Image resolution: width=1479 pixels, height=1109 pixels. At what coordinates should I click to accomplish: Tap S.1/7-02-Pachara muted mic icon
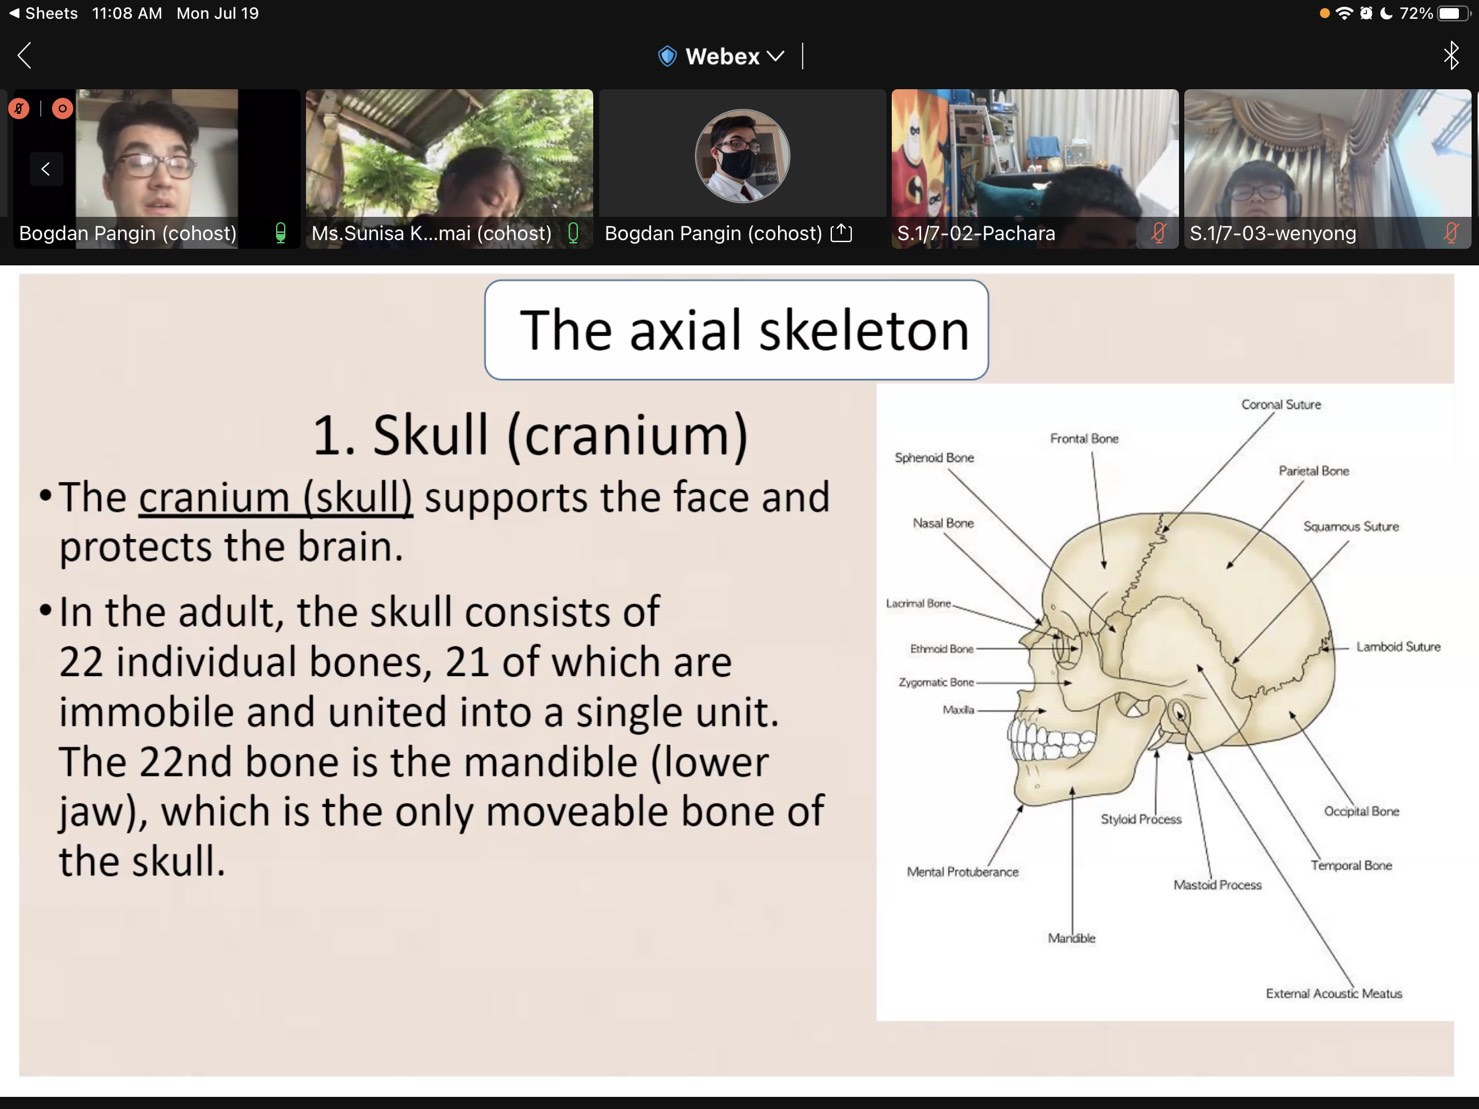pos(1158,233)
